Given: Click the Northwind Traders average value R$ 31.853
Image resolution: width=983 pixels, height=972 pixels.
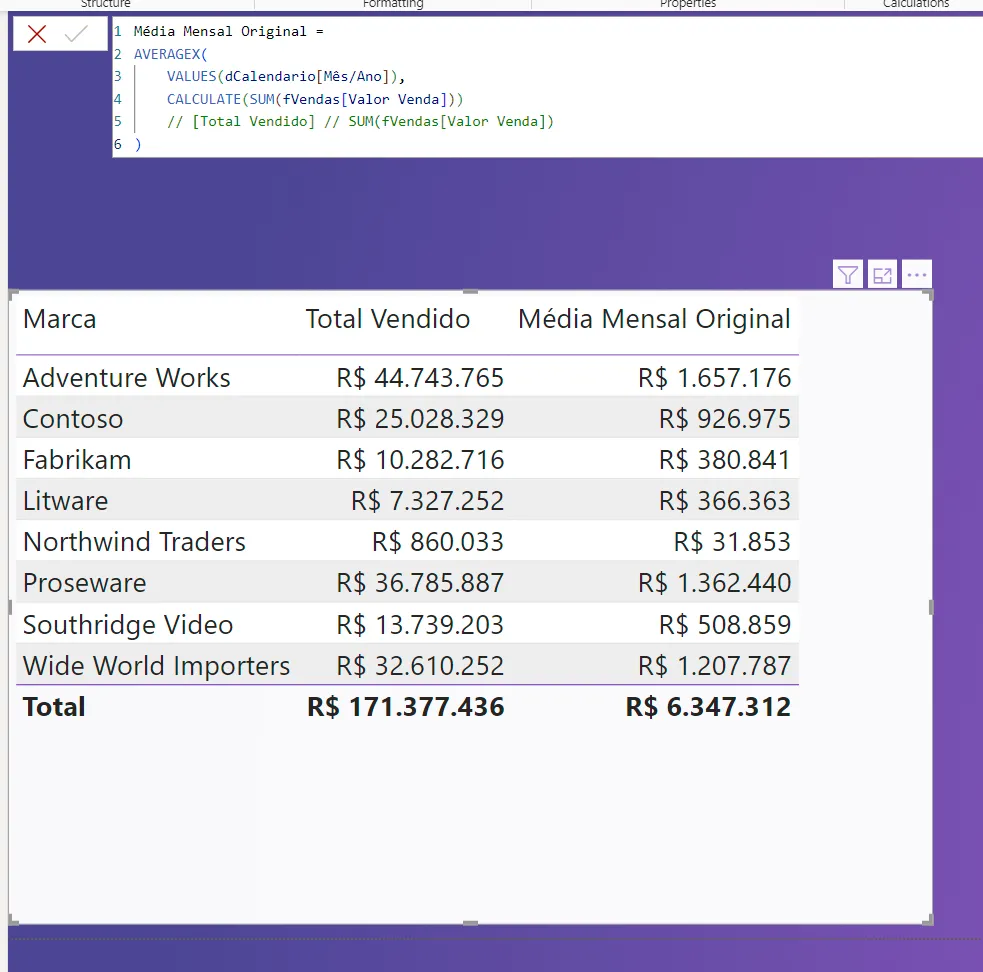Looking at the screenshot, I should 732,542.
